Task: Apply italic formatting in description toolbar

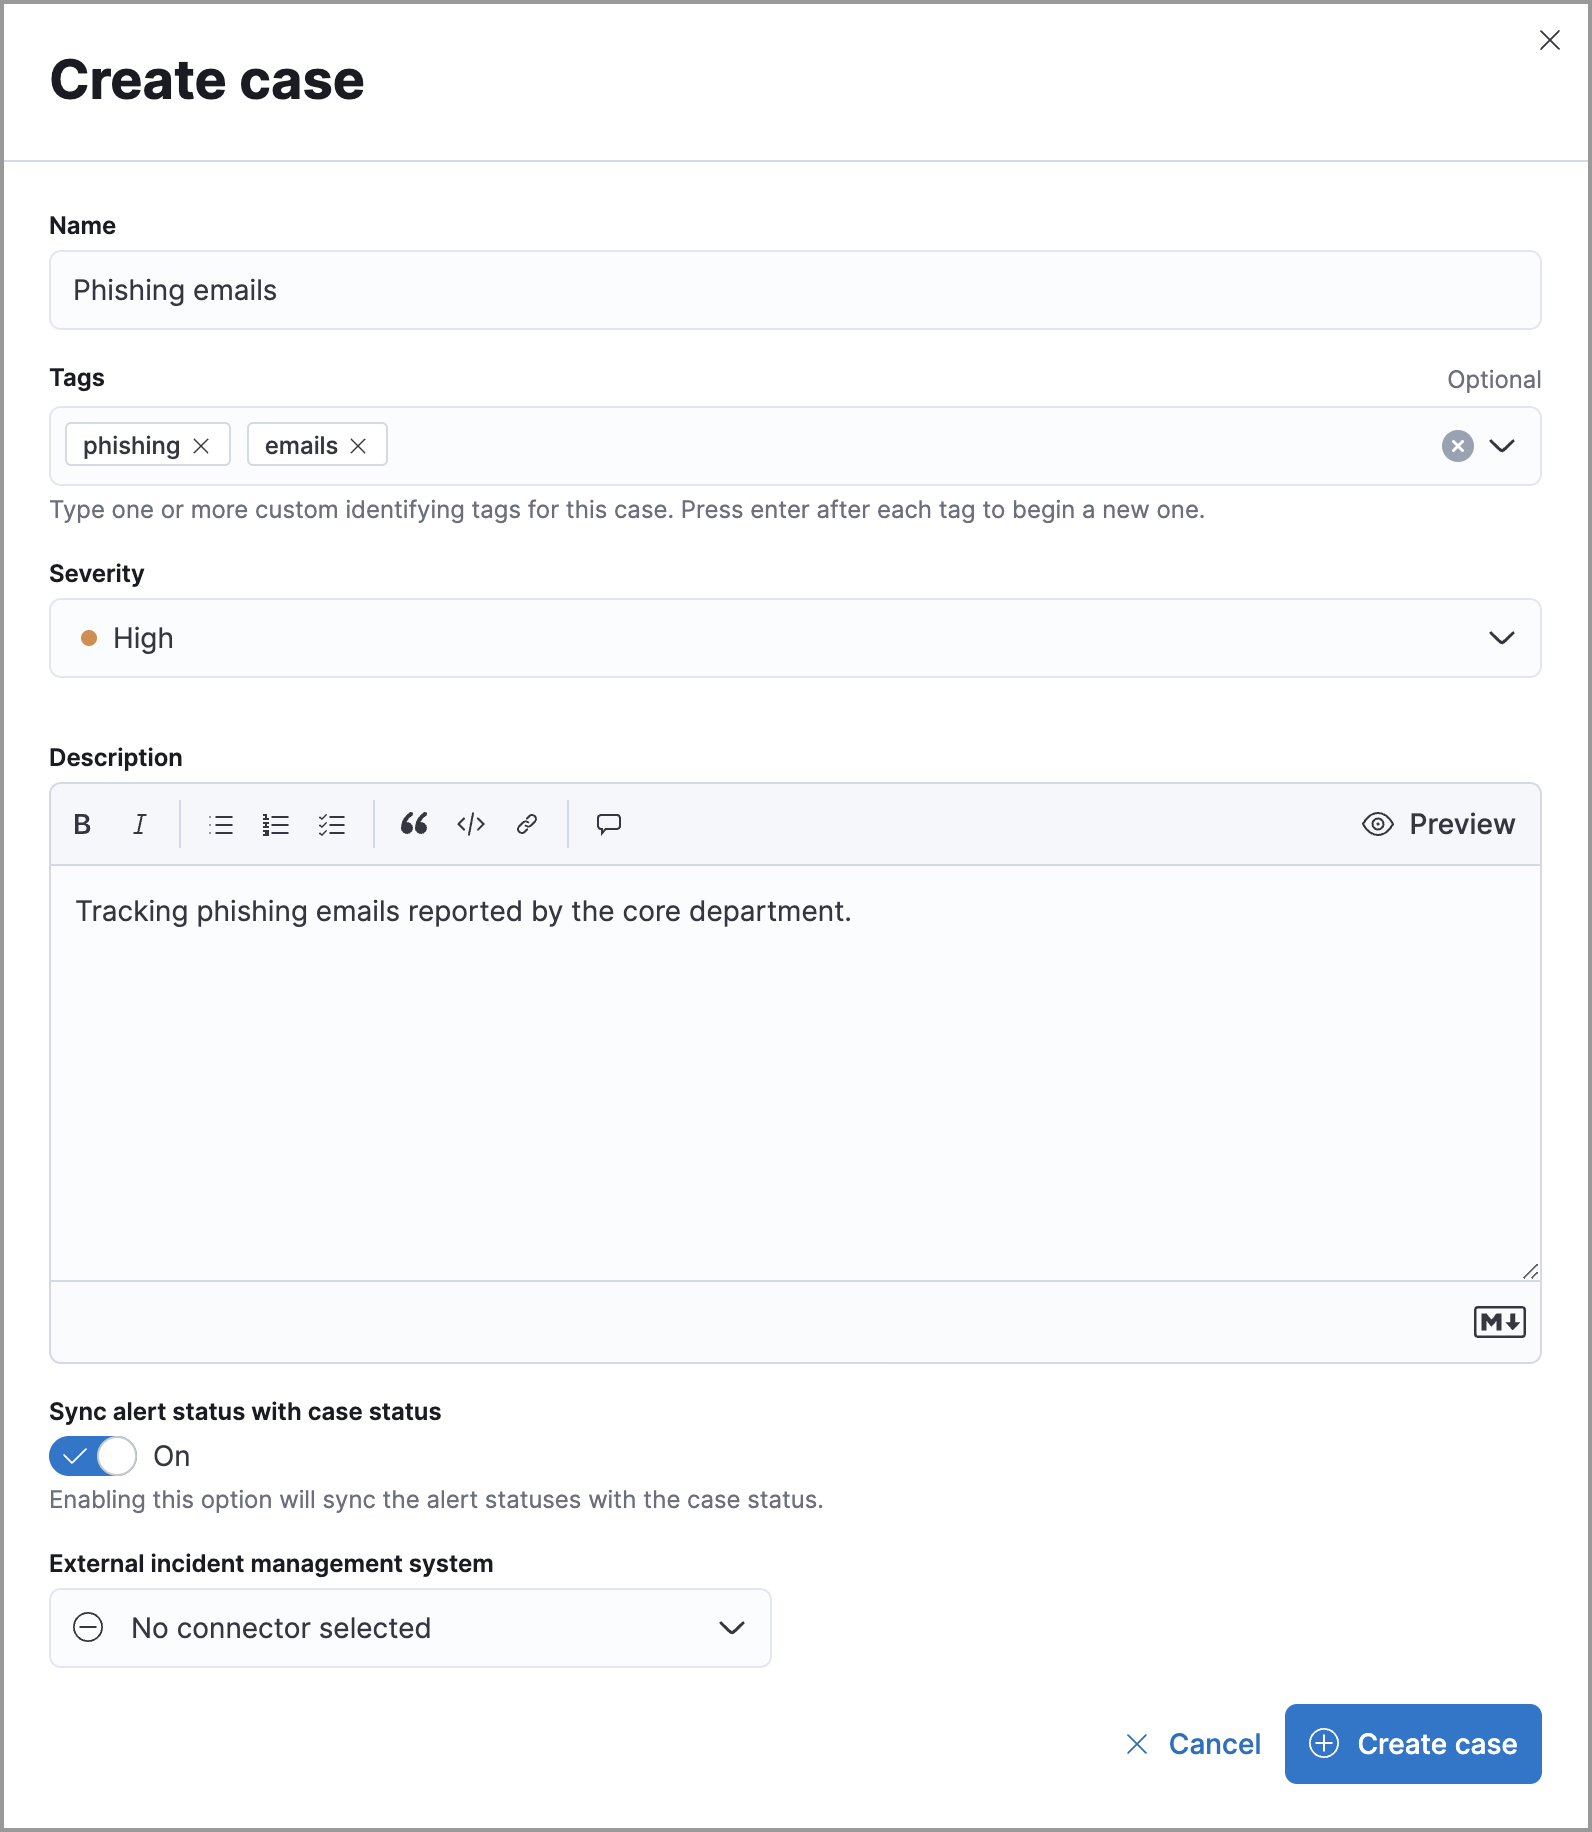Action: point(140,824)
